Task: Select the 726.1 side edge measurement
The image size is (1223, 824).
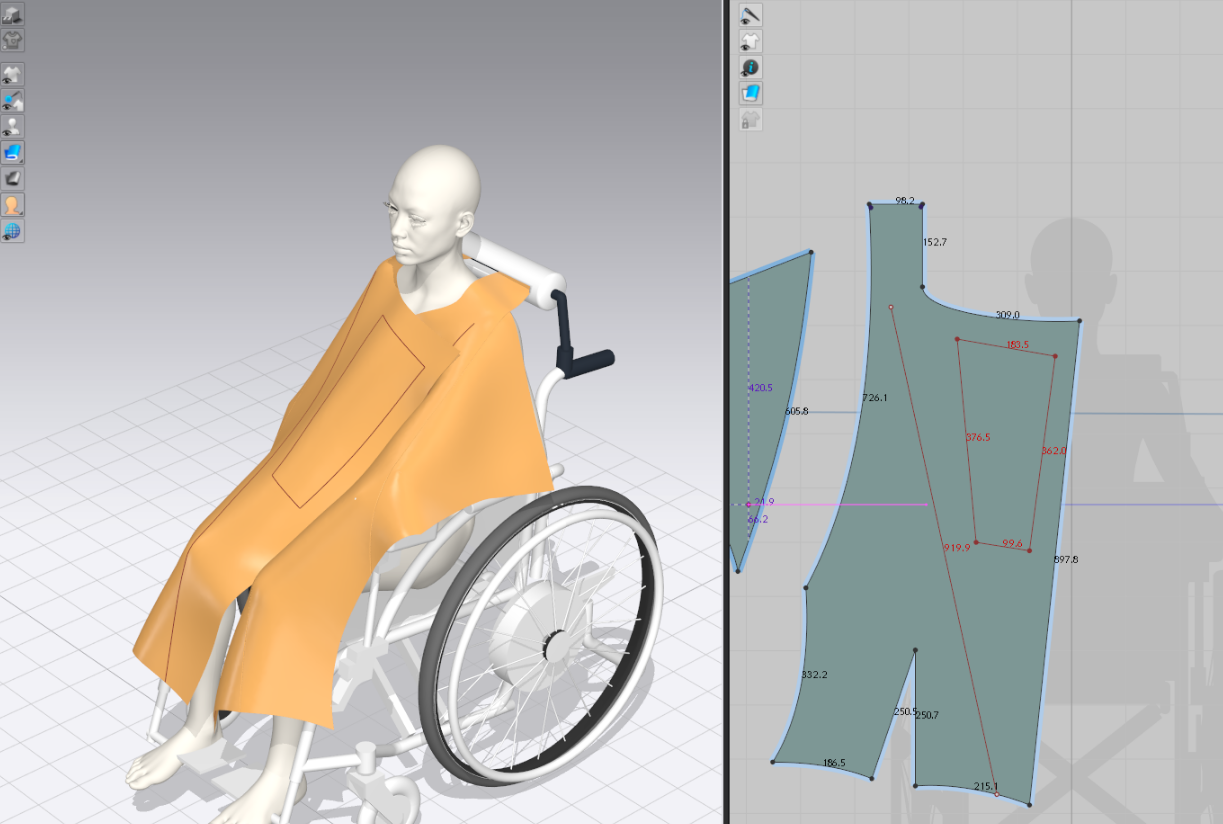Action: pos(875,398)
